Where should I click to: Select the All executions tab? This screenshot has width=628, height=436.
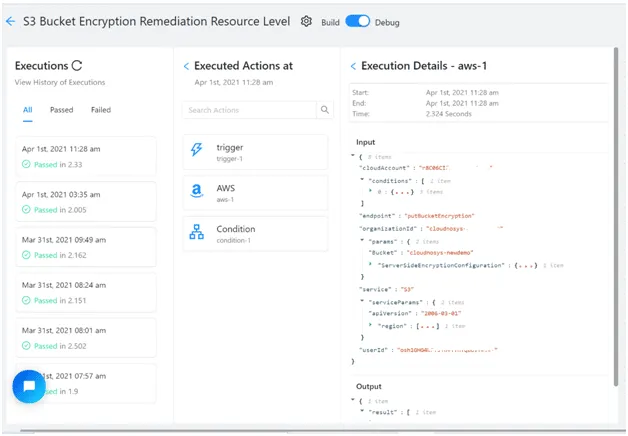coord(27,110)
